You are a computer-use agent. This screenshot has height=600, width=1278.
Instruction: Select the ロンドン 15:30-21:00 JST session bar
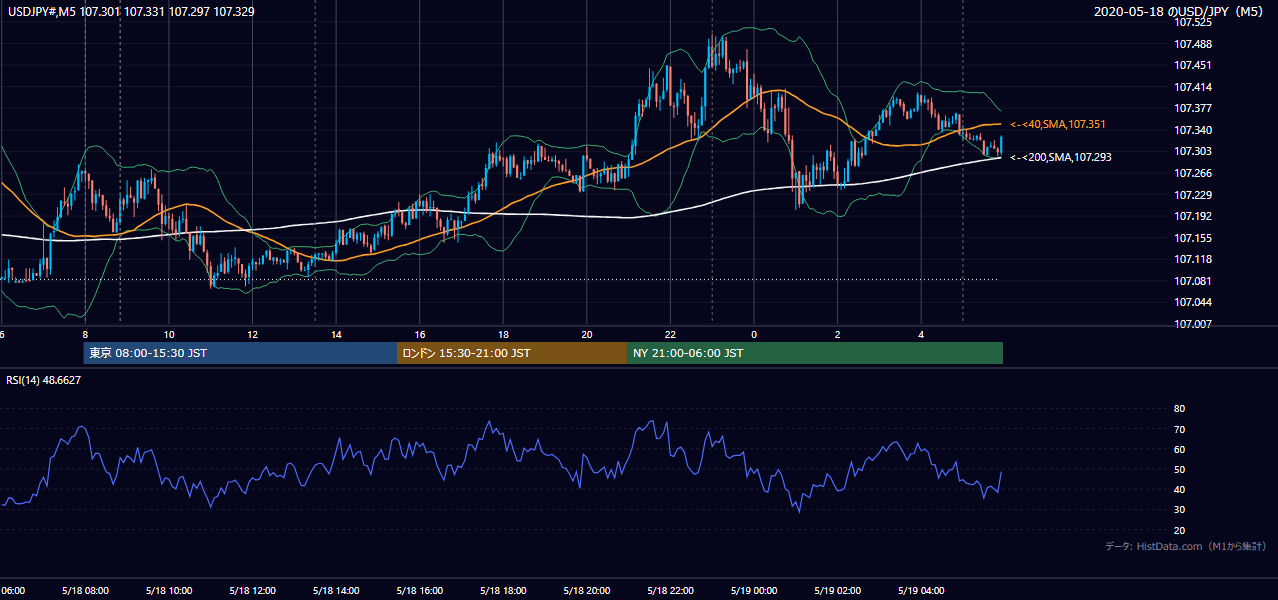click(x=512, y=353)
